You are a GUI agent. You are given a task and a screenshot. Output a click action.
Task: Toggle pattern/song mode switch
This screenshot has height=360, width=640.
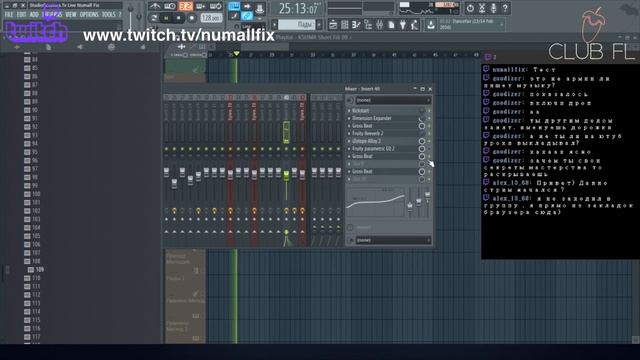[x=154, y=18]
